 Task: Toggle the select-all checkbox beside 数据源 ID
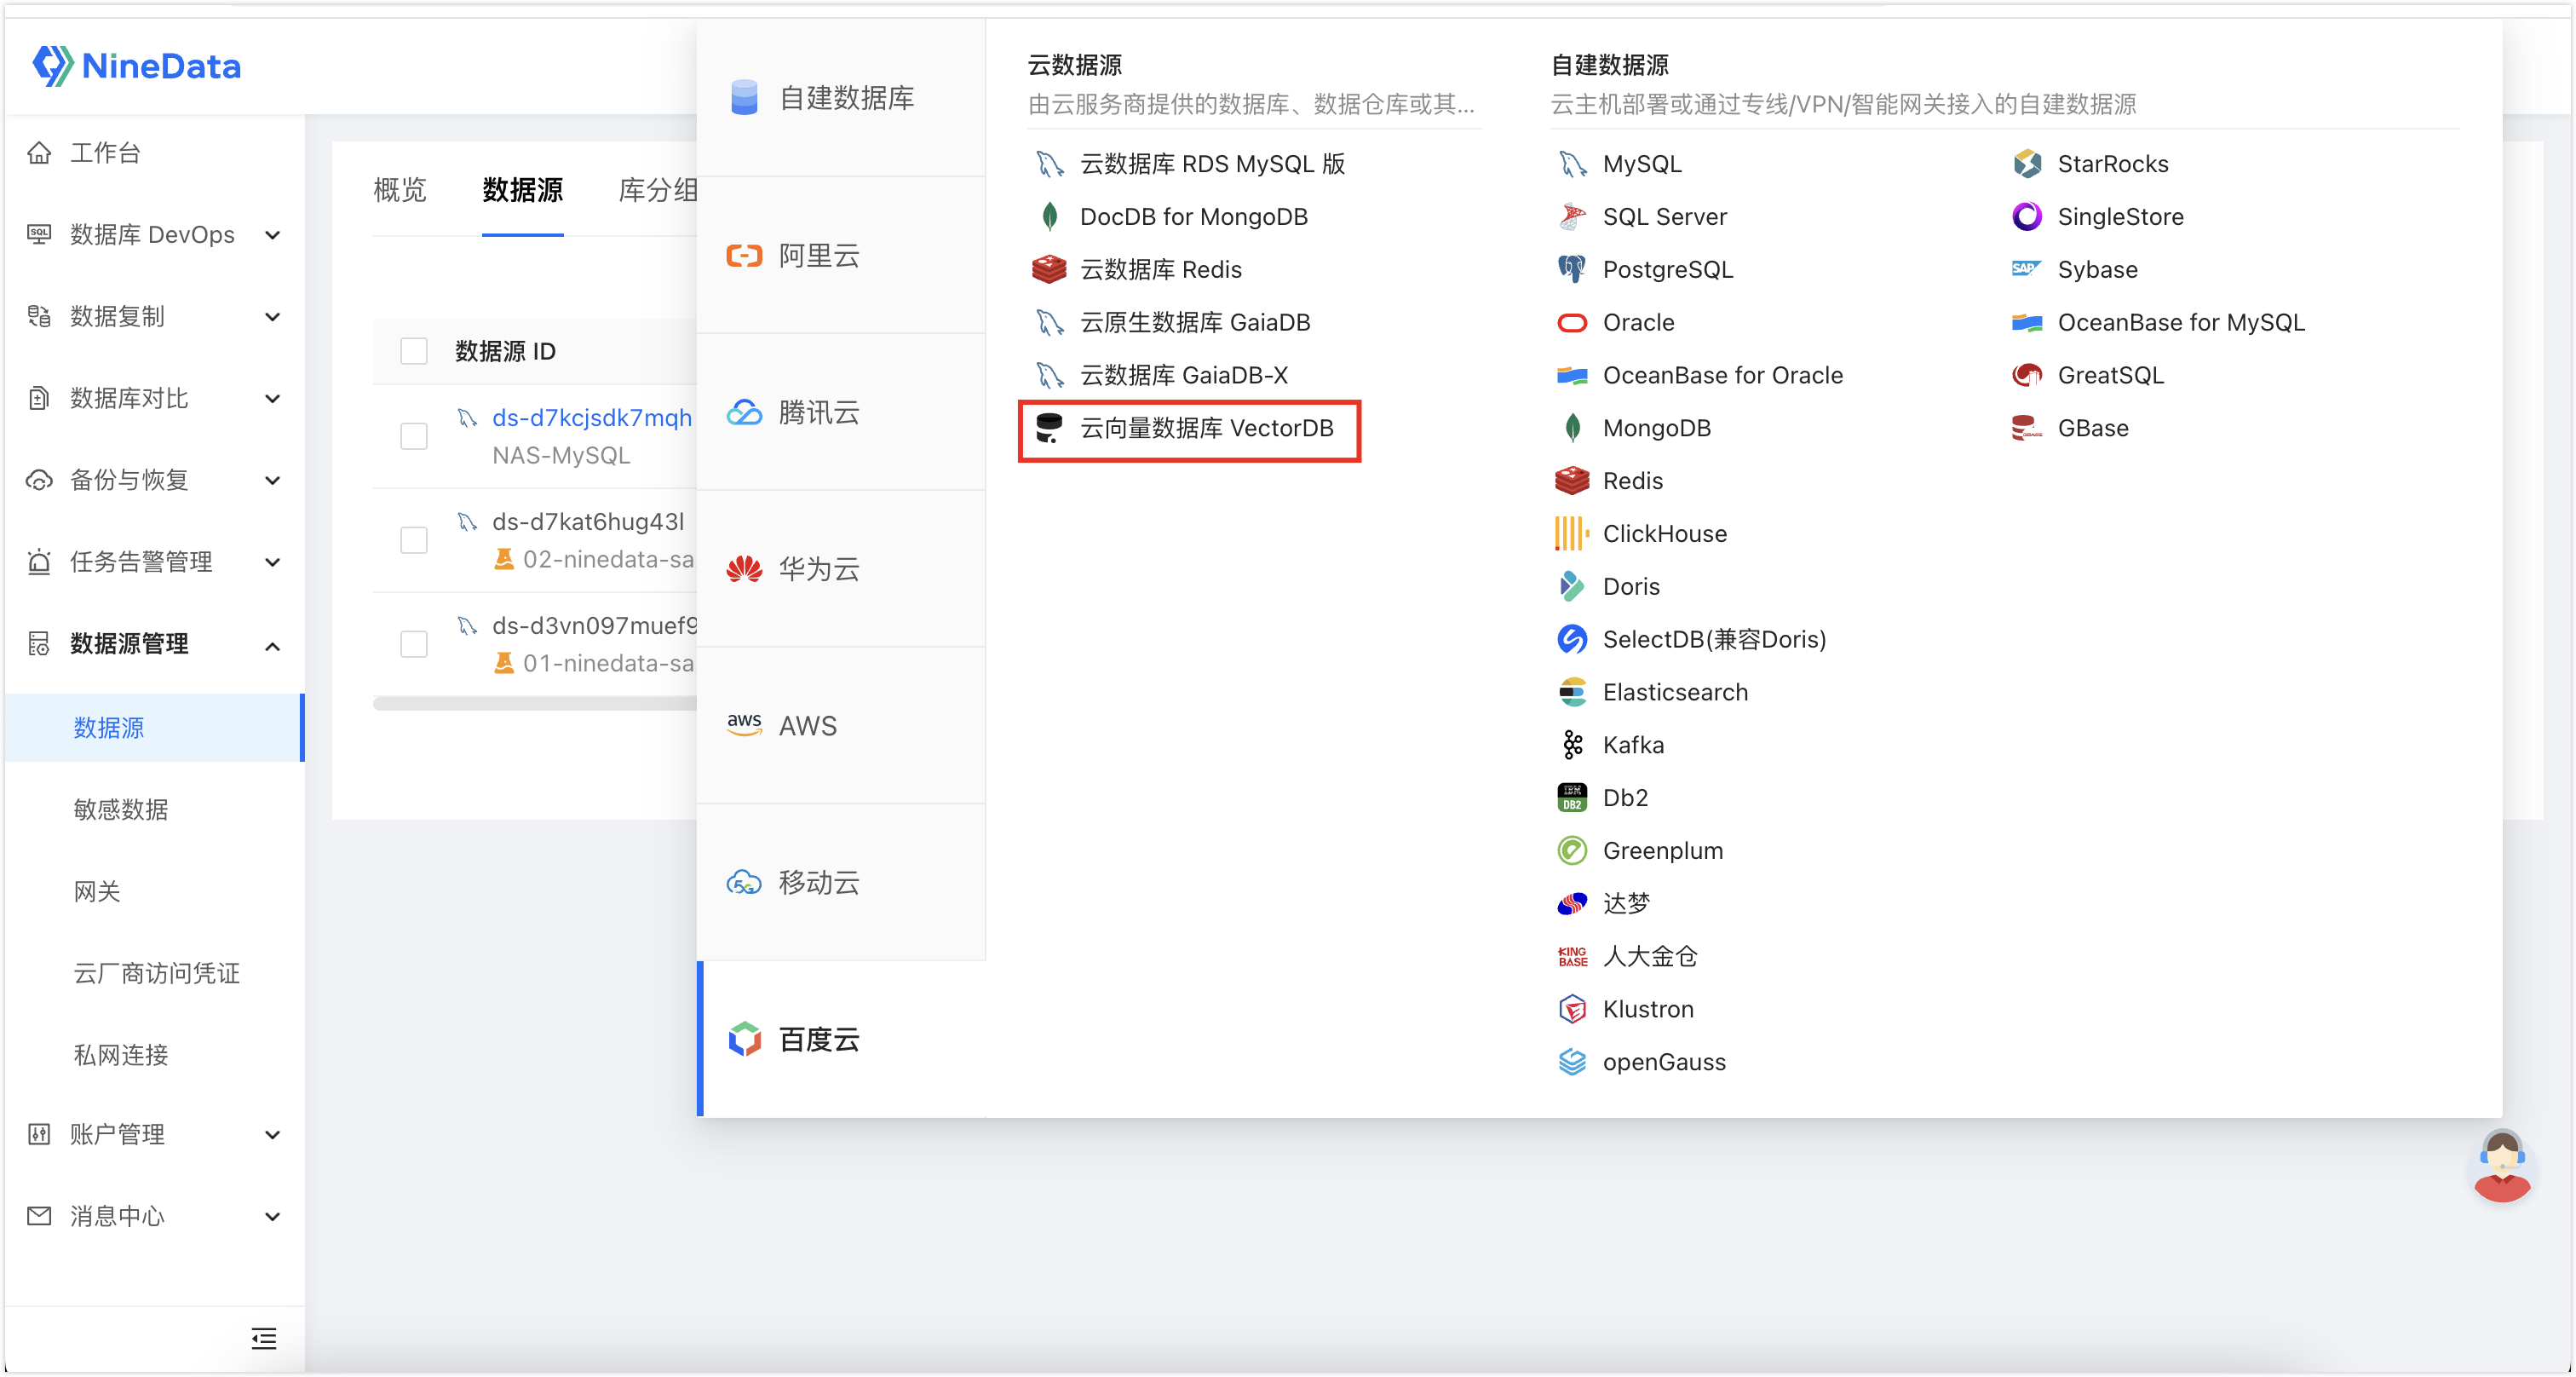pos(414,351)
